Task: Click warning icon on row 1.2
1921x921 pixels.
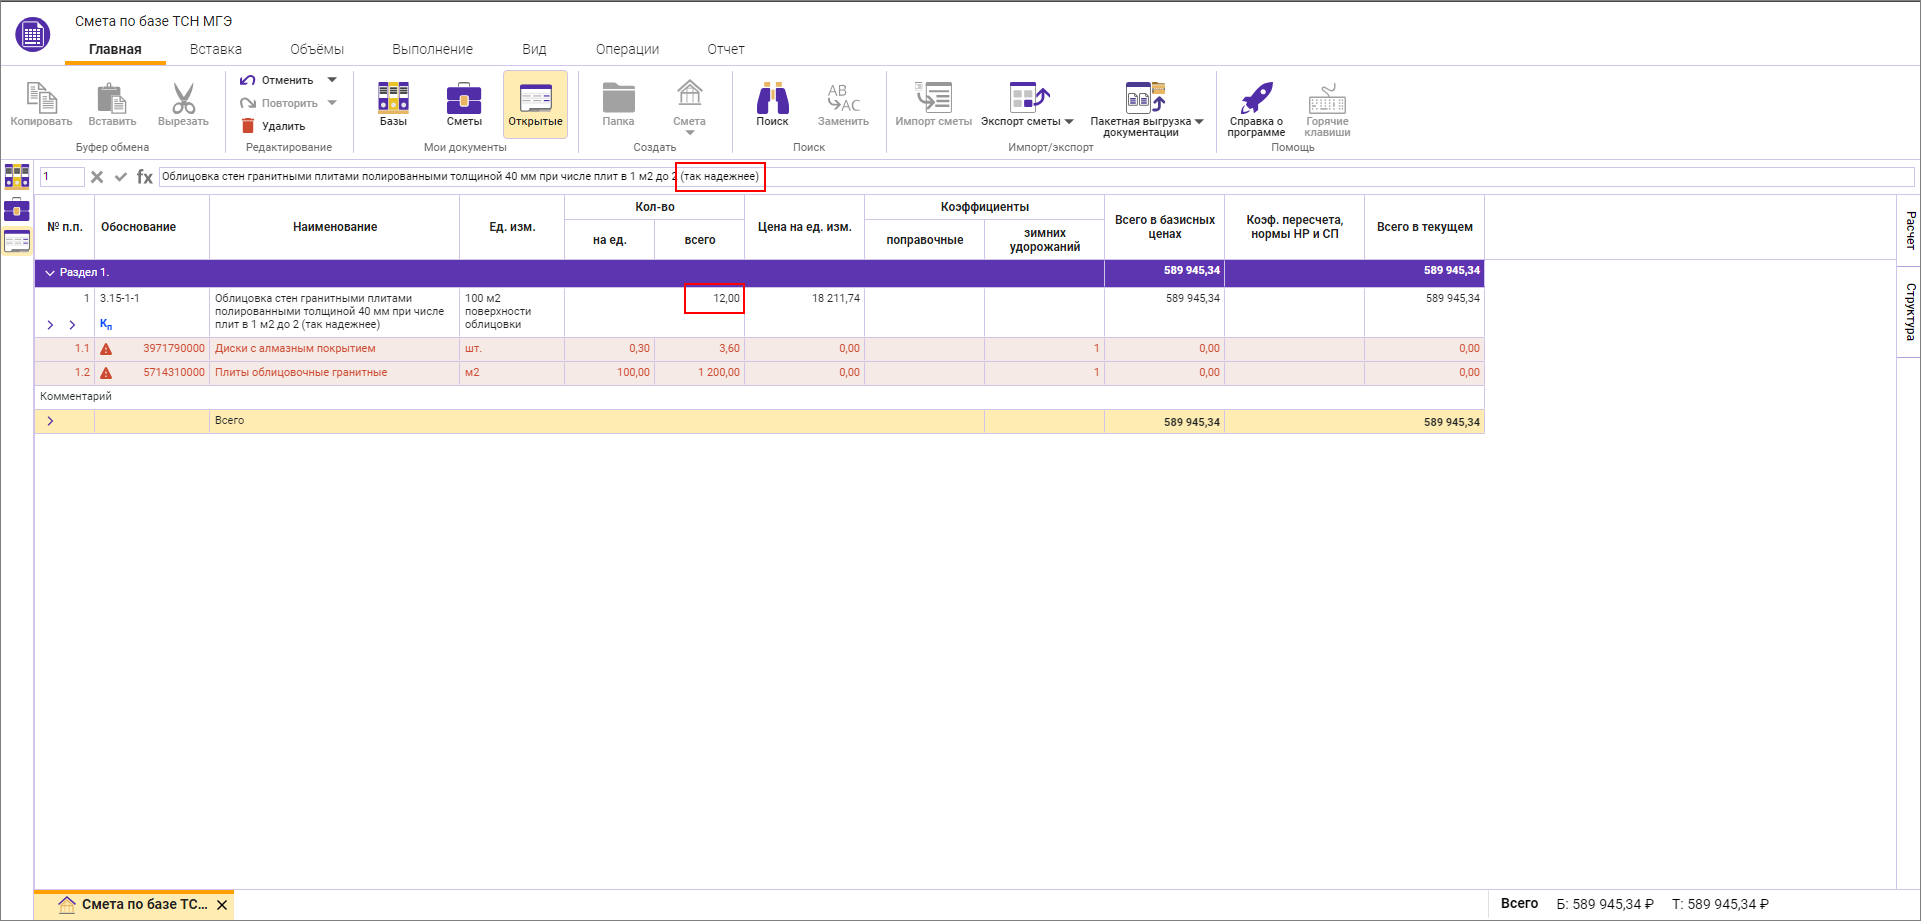Action: tap(106, 373)
